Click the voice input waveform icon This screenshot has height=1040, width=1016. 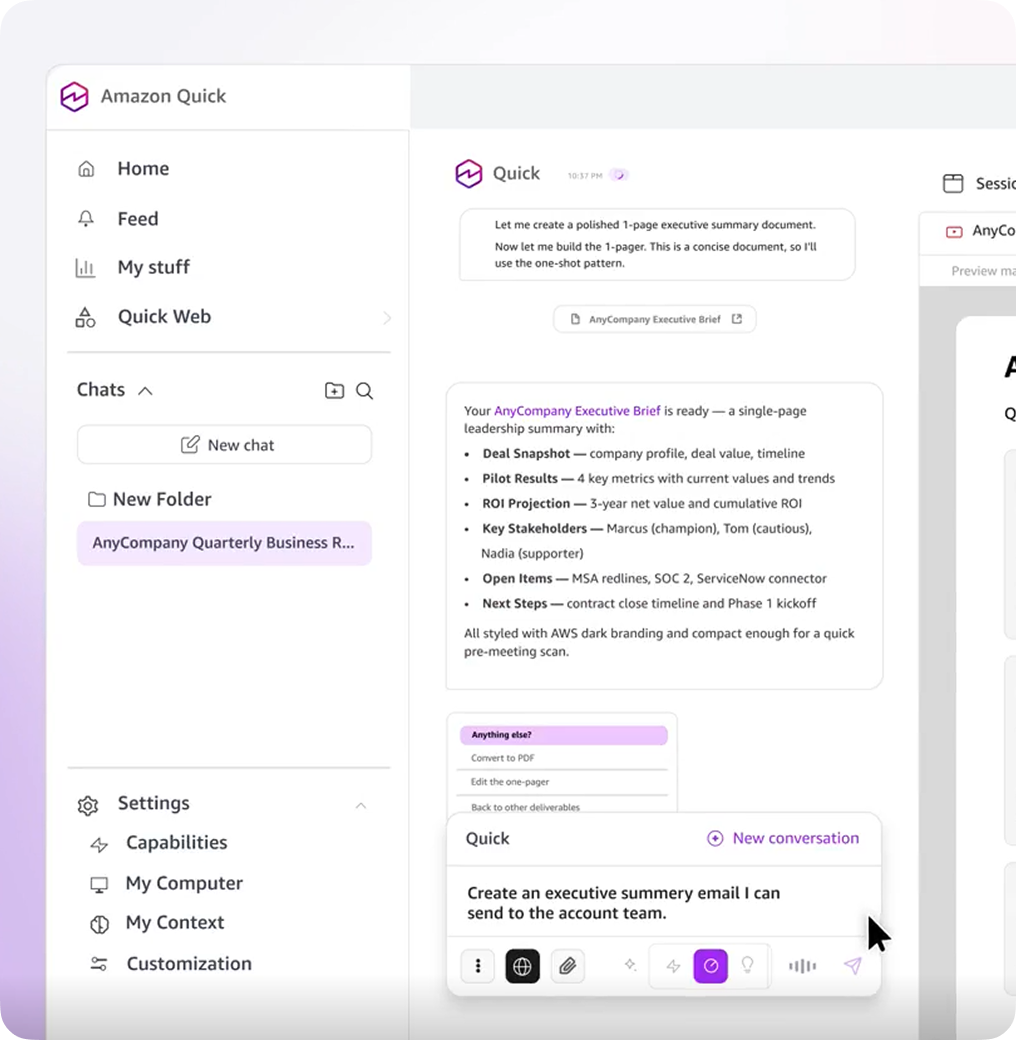tap(802, 966)
